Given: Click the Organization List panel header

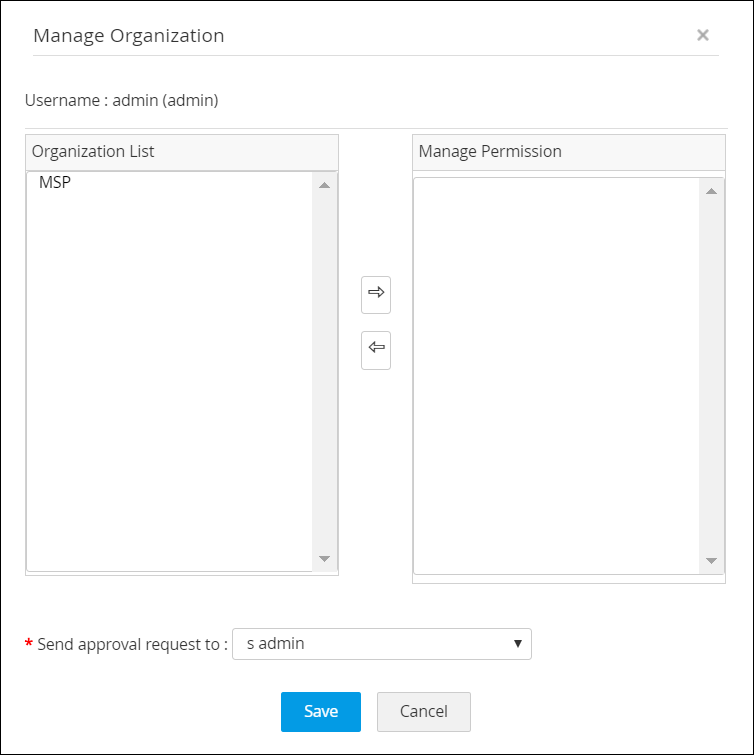Looking at the screenshot, I should (181, 152).
